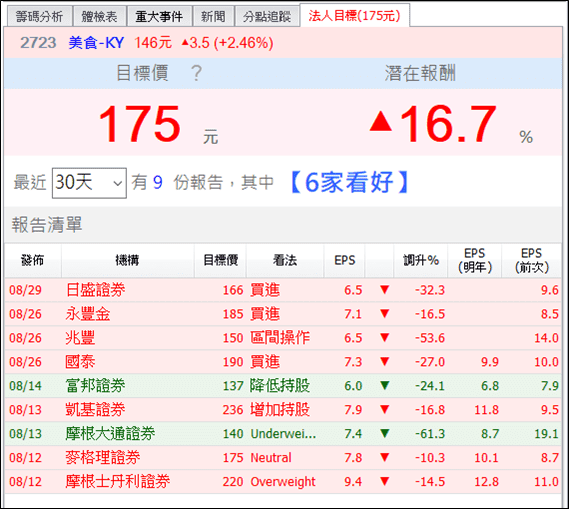Click the -61.3 revision percentage
The height and width of the screenshot is (509, 569).
(430, 434)
